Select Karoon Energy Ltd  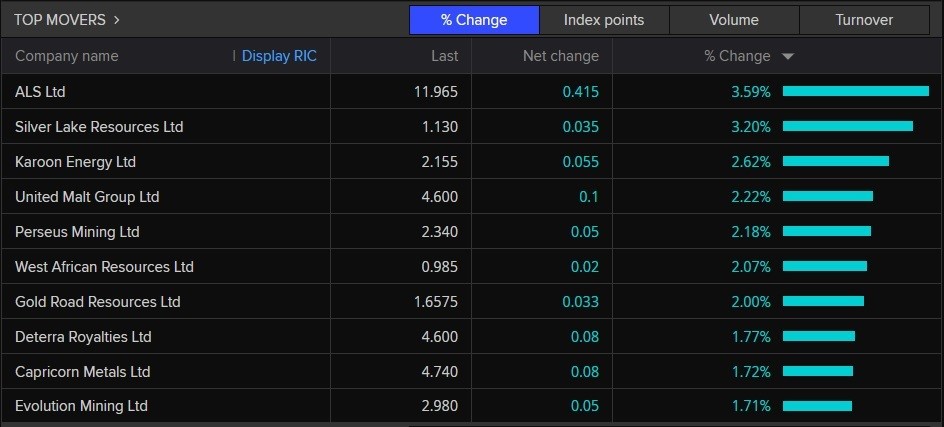(x=75, y=162)
